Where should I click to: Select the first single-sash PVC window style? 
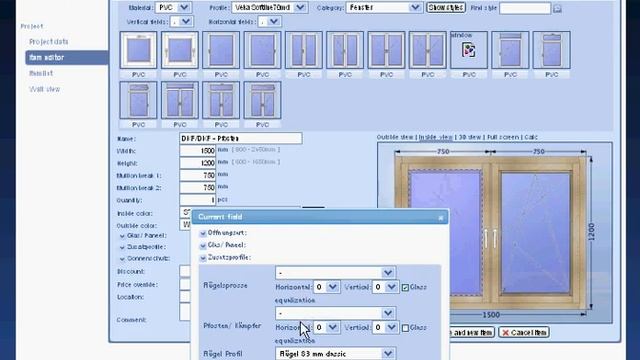pos(138,50)
